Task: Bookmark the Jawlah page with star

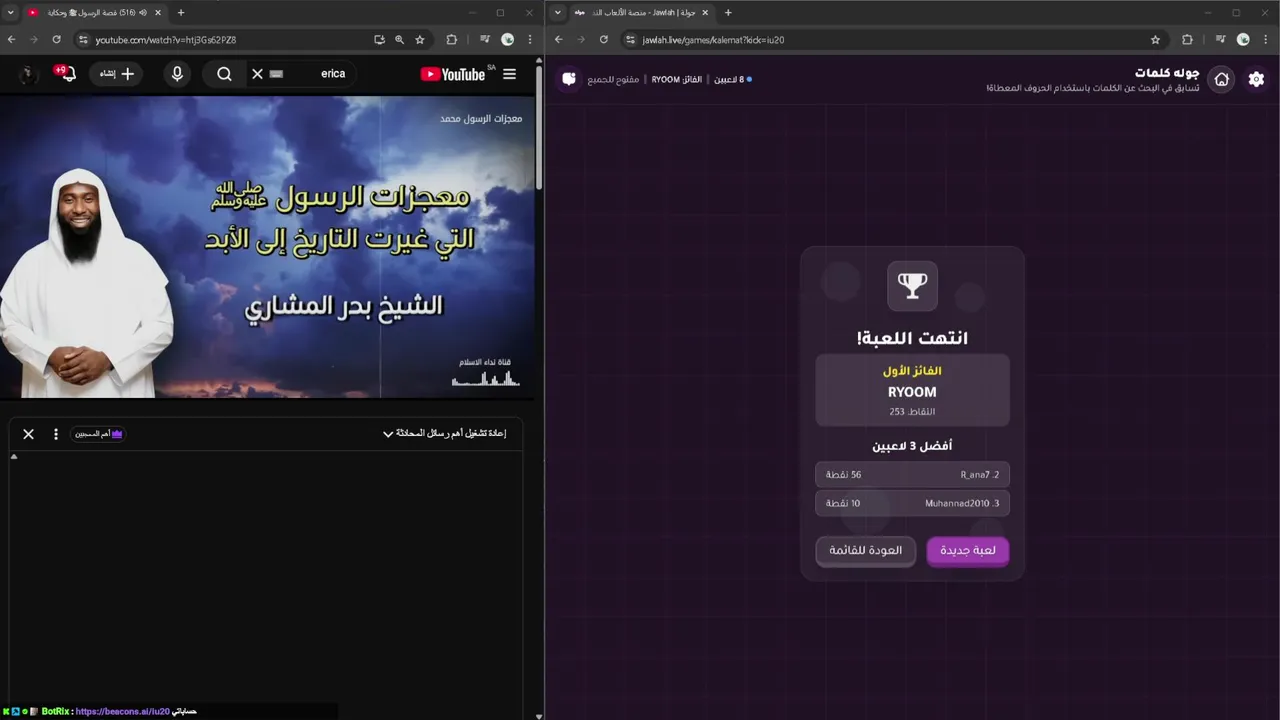Action: pos(1156,40)
